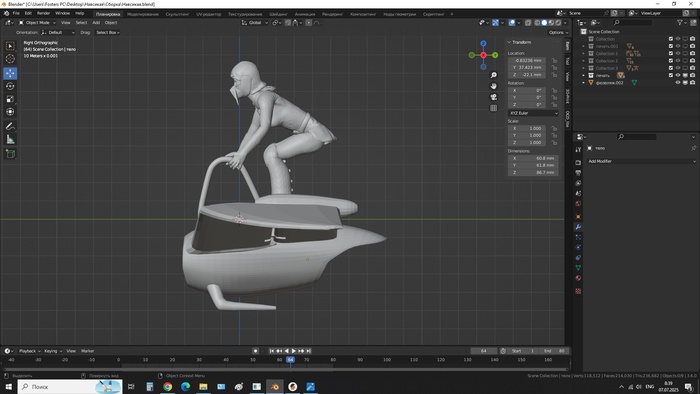Screen dimensions: 700x394
Task: Open the Physics properties tab
Action: click(x=578, y=247)
